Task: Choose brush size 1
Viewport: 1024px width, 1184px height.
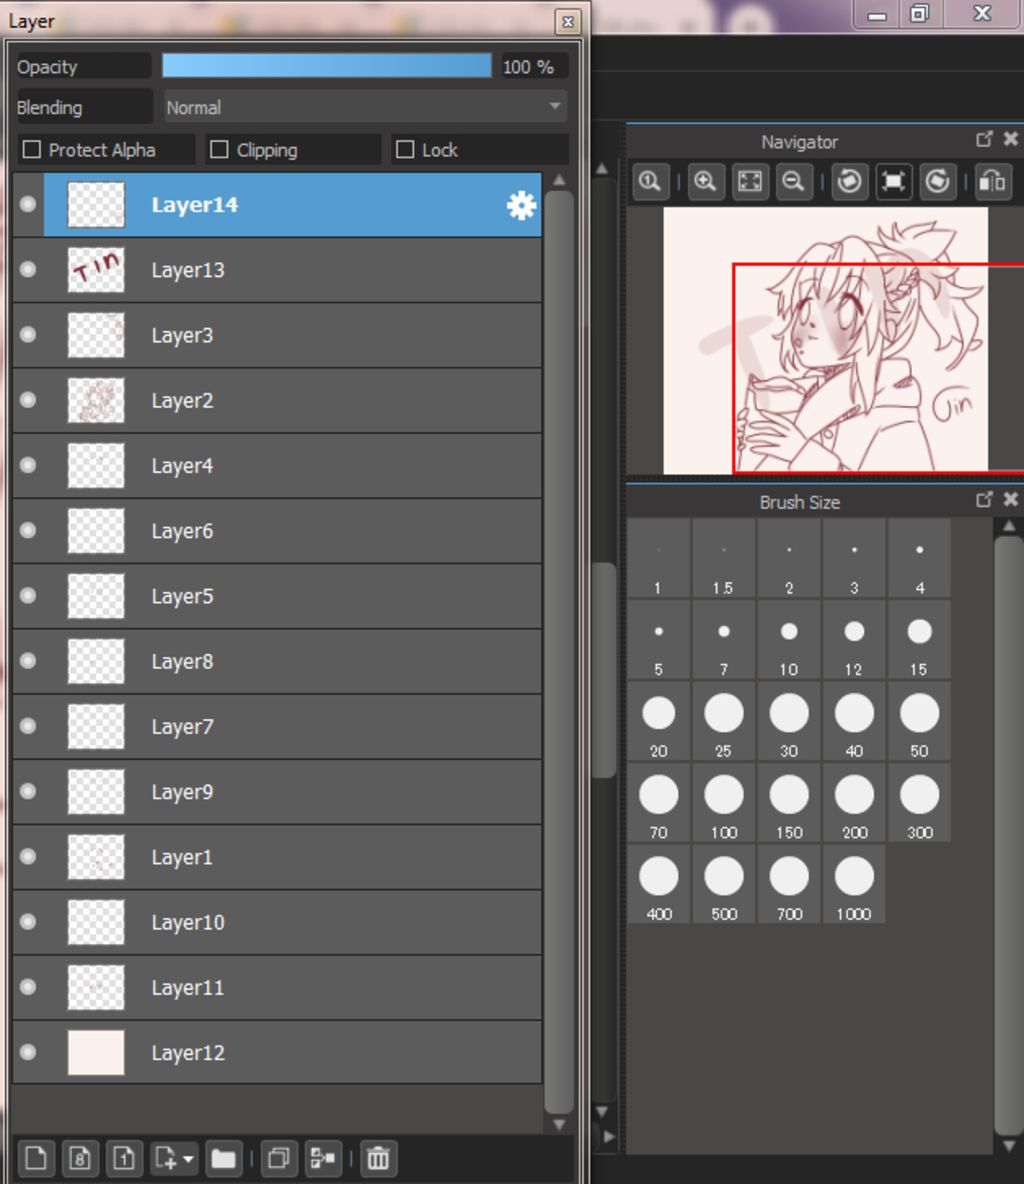Action: (x=659, y=558)
